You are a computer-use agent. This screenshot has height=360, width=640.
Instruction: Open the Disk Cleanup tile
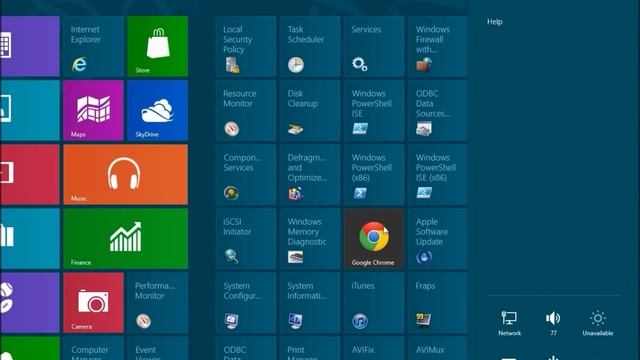[x=310, y=110]
